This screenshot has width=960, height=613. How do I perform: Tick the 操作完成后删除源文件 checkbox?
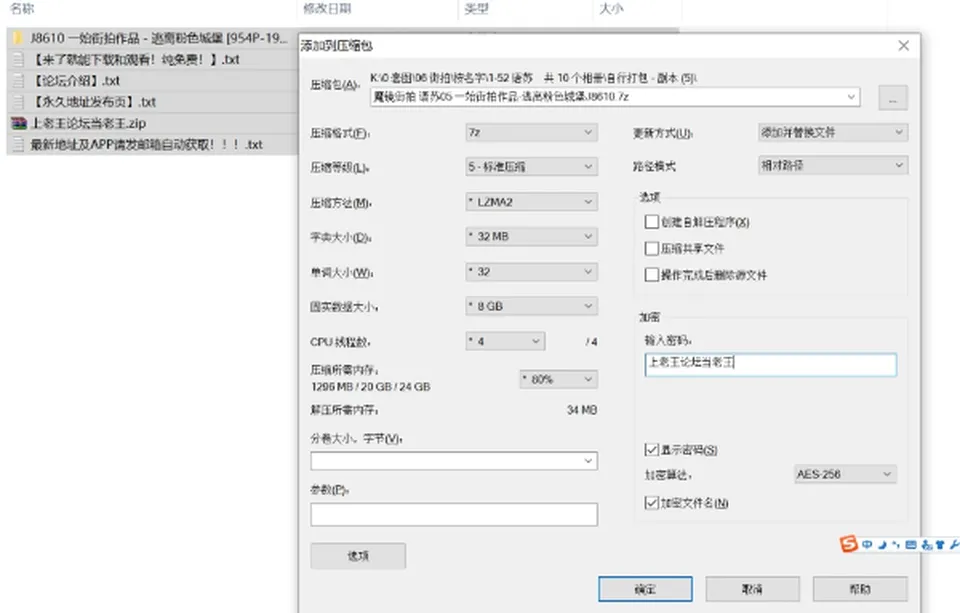coord(651,274)
